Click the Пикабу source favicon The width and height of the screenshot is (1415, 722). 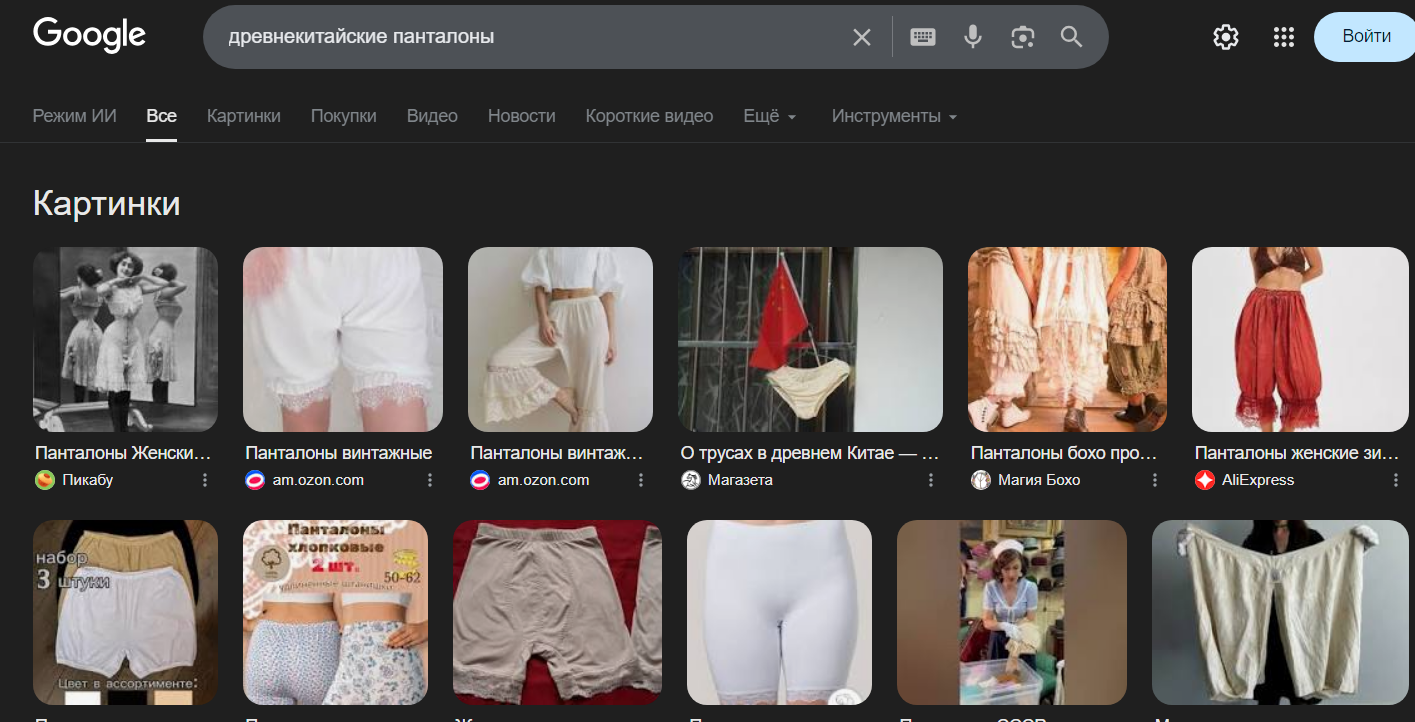[x=45, y=480]
